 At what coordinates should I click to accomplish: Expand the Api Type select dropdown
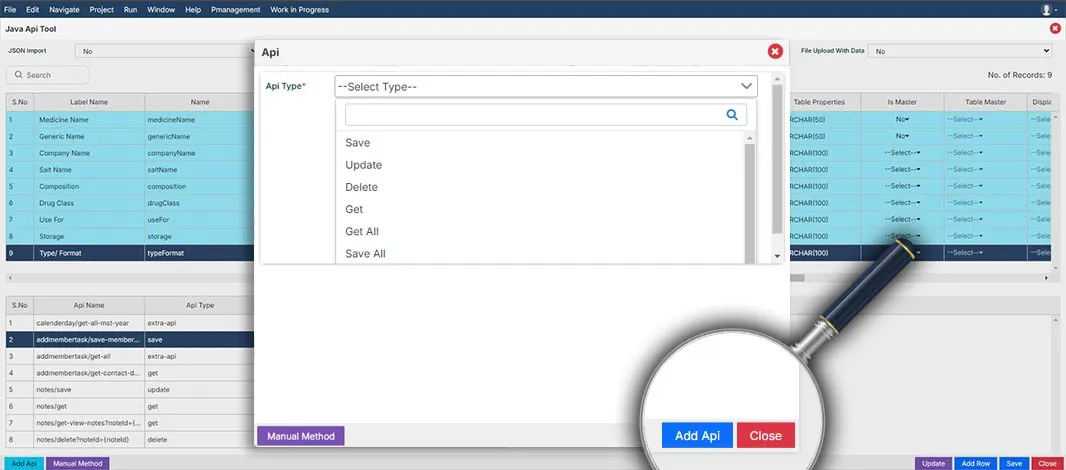545,86
